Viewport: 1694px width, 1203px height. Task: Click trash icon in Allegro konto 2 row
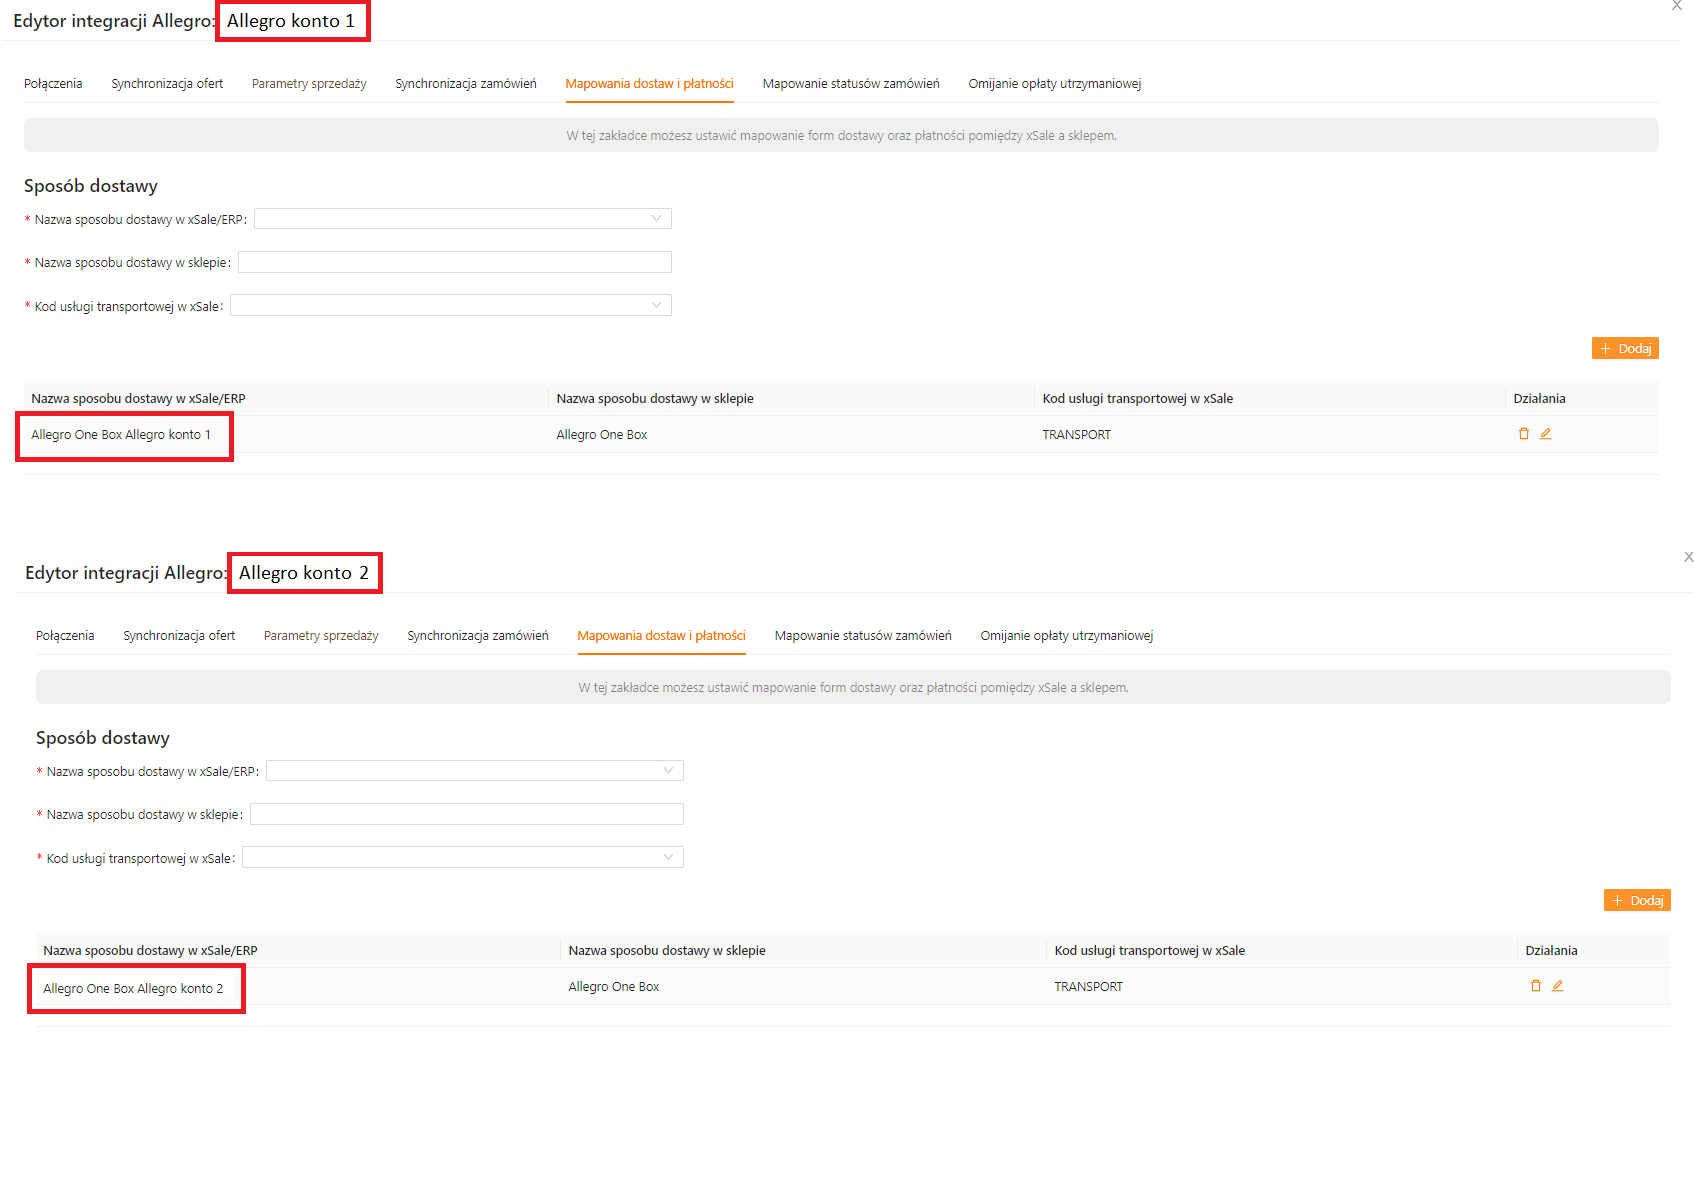pos(1536,986)
